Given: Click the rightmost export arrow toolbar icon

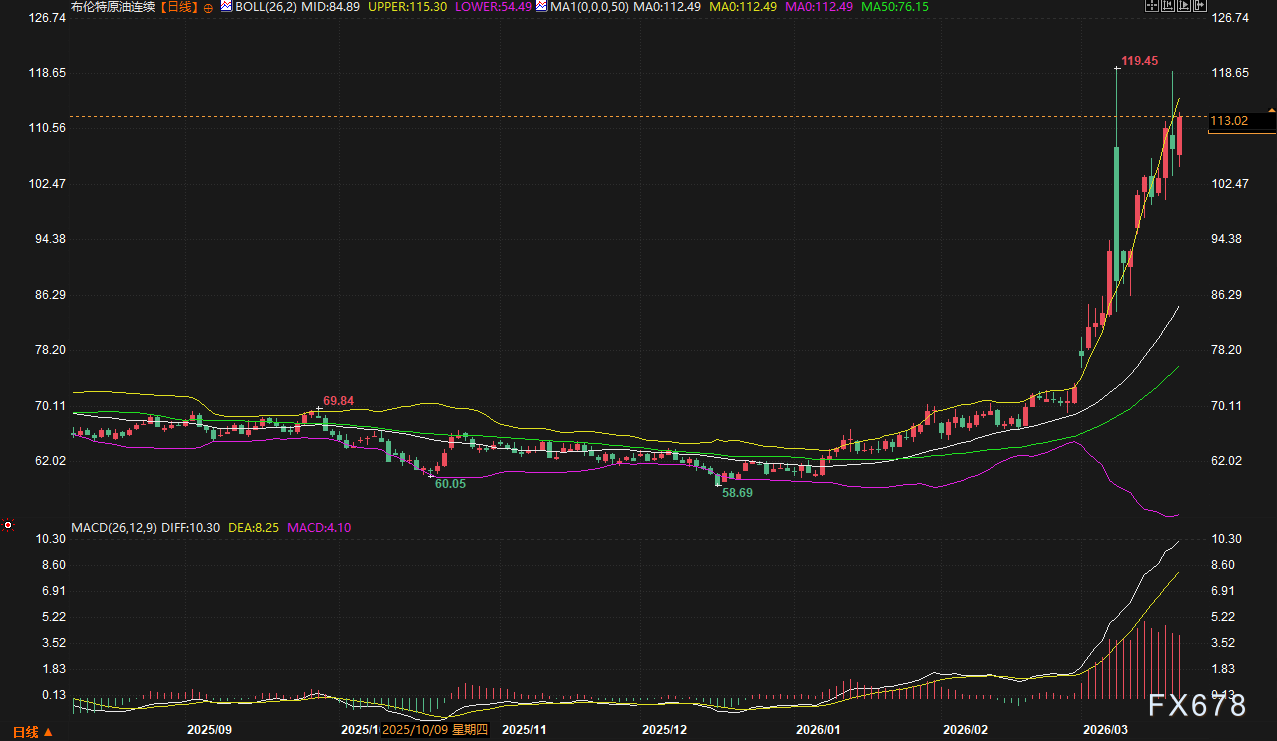Looking at the screenshot, I should (1201, 6).
